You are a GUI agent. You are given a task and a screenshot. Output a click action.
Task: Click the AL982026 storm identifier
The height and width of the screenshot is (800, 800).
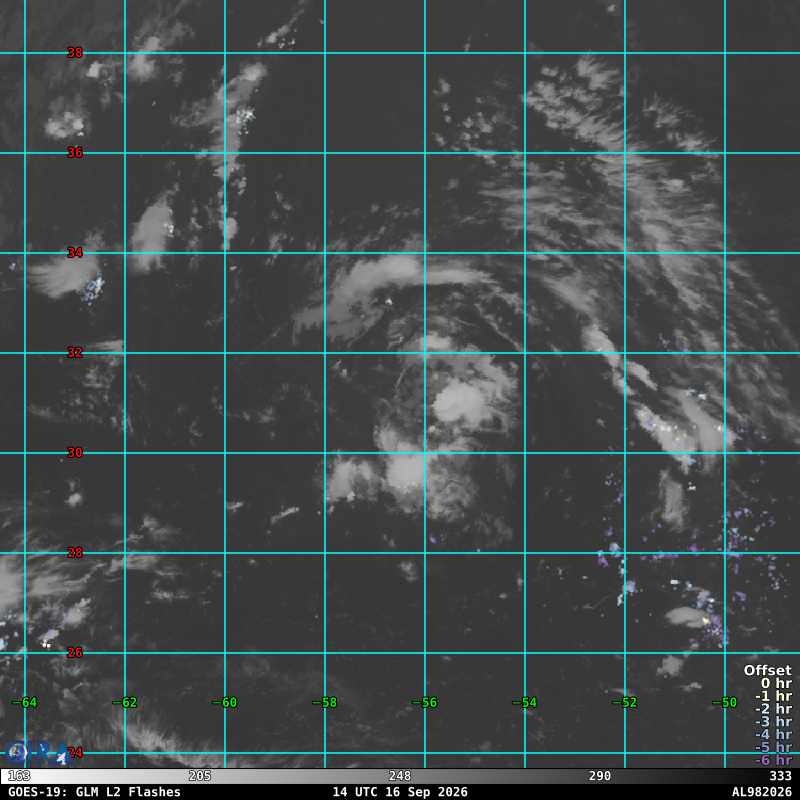point(761,792)
